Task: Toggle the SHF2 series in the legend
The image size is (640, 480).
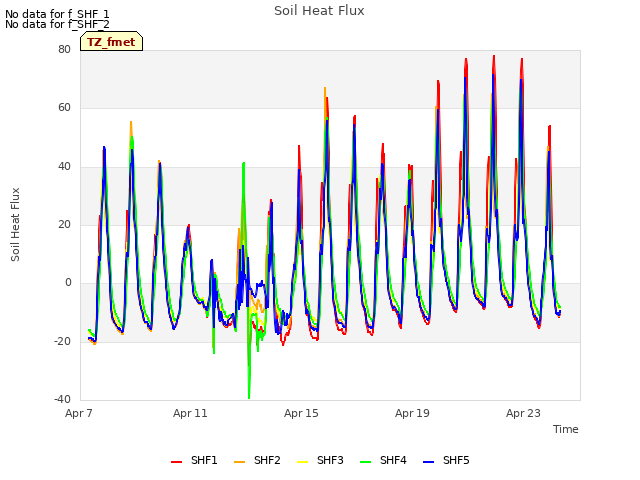Action: (257, 460)
